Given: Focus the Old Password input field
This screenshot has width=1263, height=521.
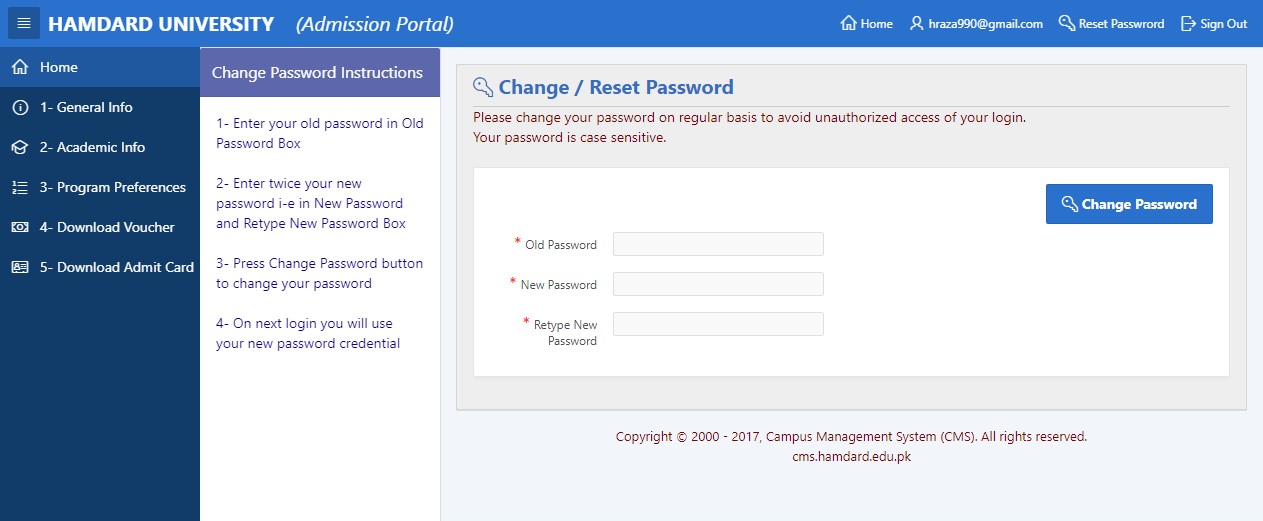Looking at the screenshot, I should (x=718, y=244).
